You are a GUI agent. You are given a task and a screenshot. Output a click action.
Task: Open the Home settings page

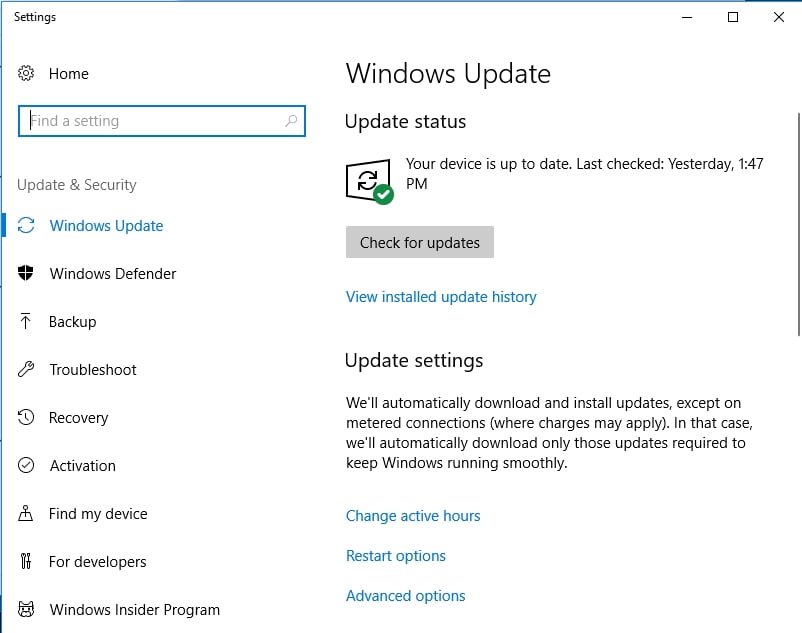point(69,74)
